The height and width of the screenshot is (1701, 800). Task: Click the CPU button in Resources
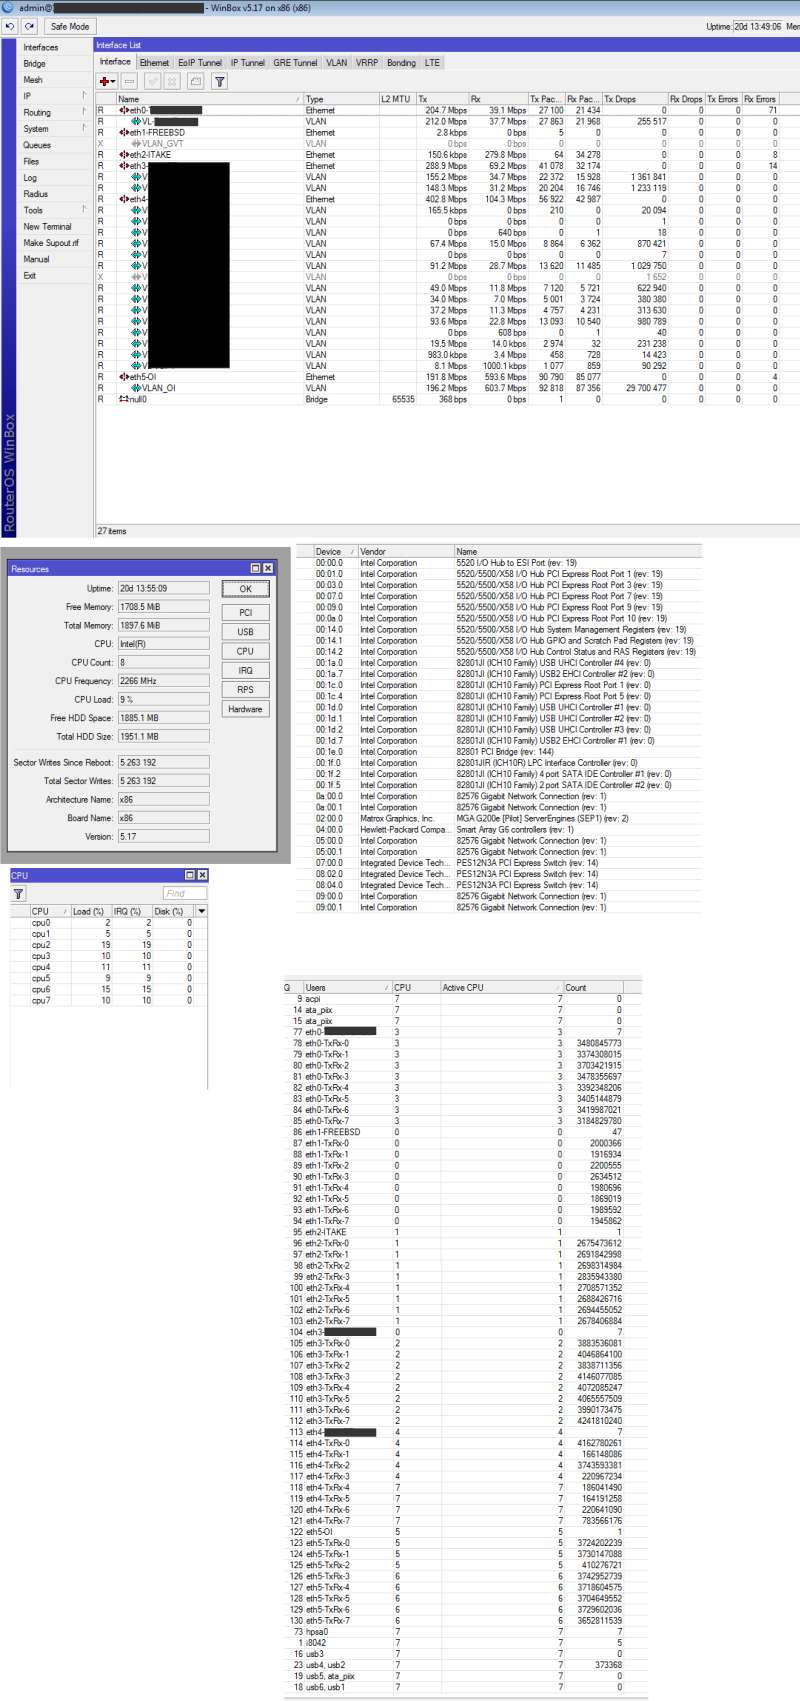(245, 651)
